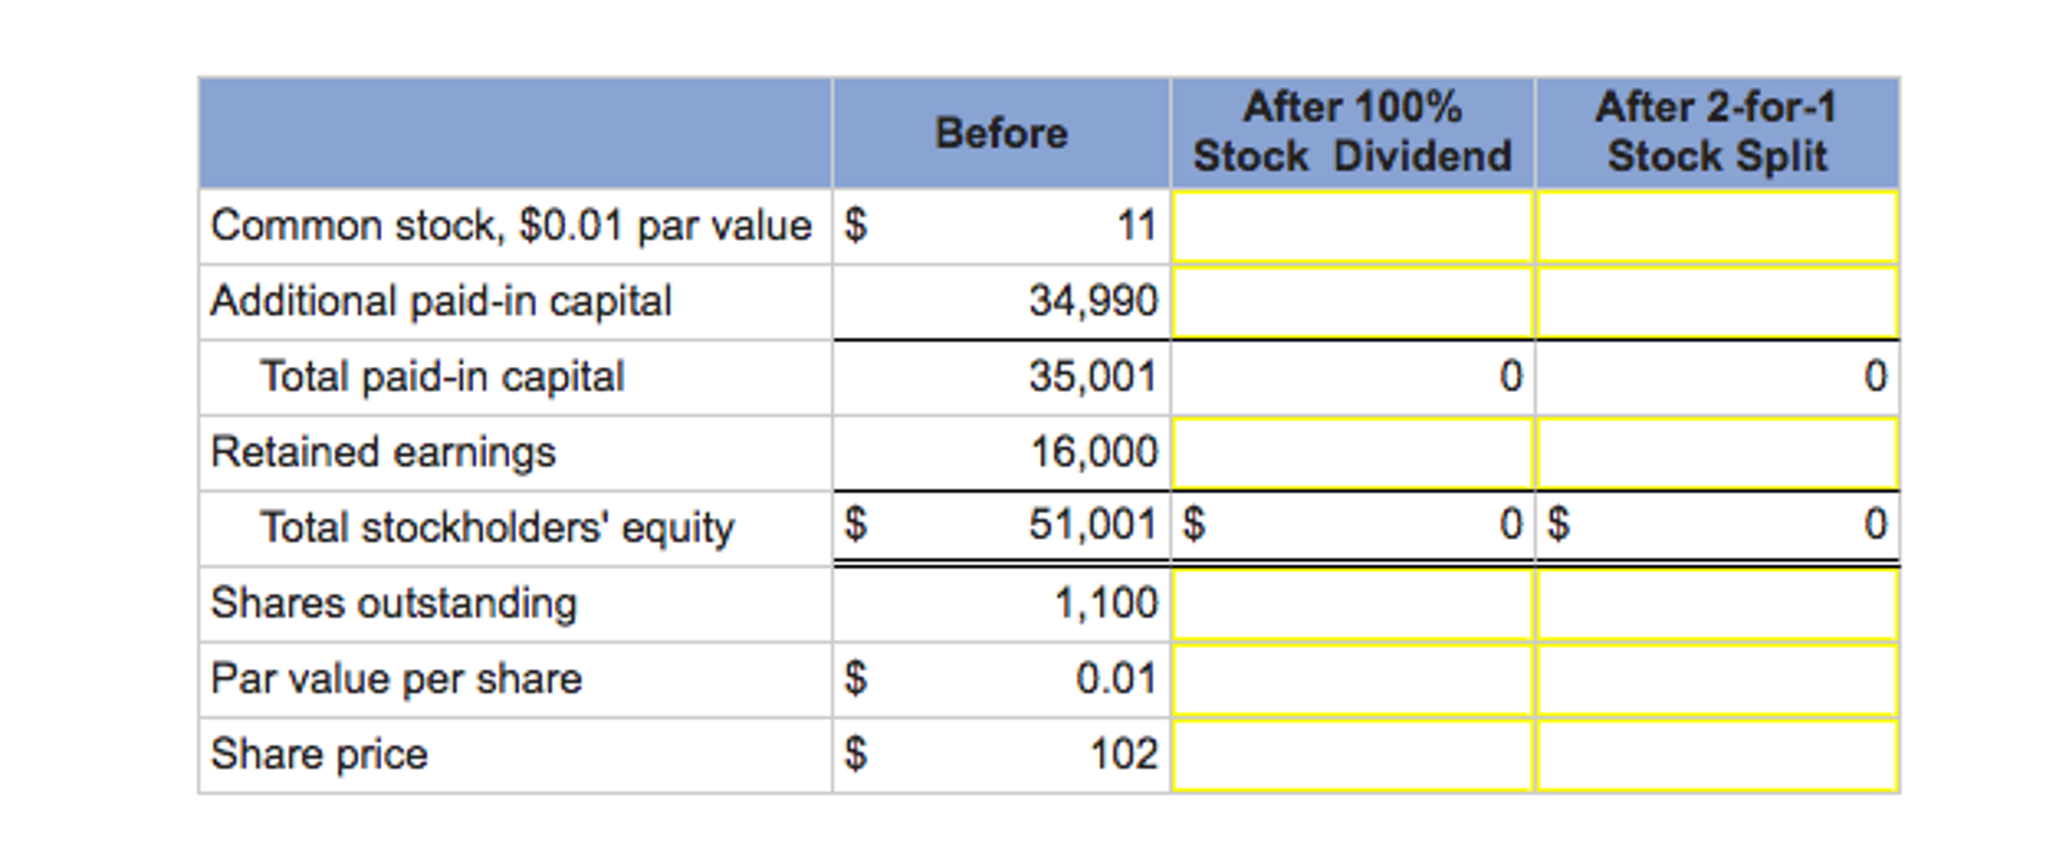Click the Share price value 102
This screenshot has height=854, width=2046.
1124,754
